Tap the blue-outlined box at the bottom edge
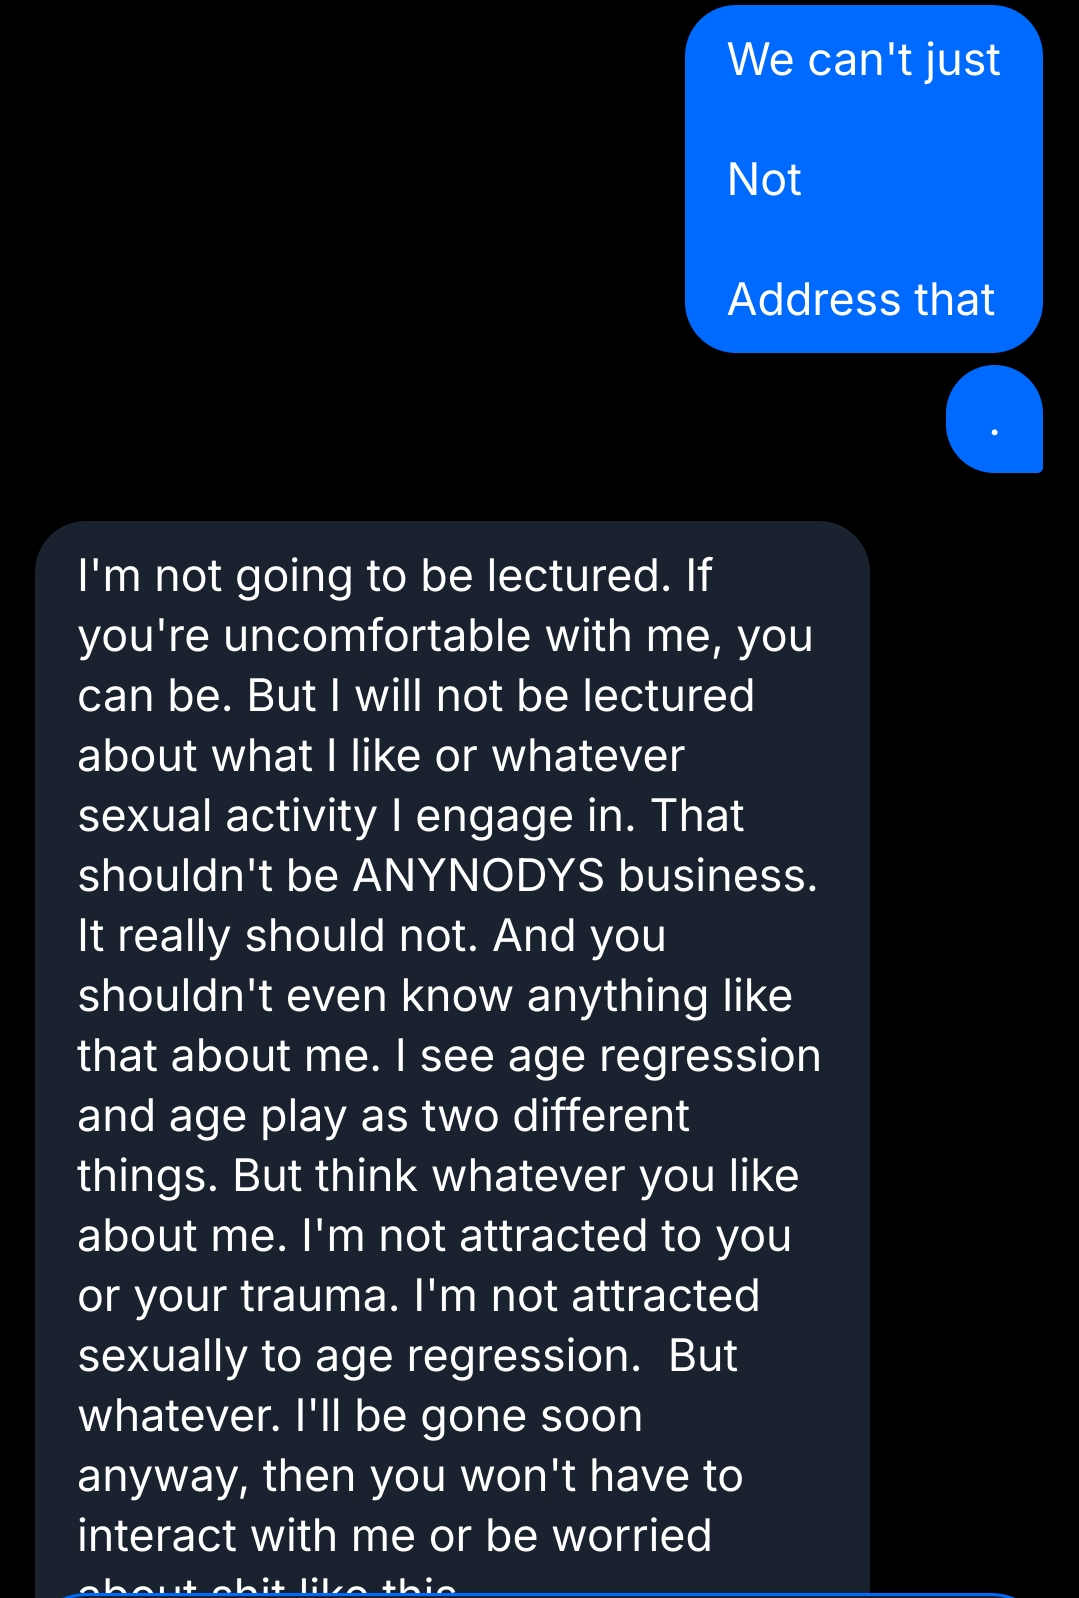Screen dimensions: 1079x1598 coord(540,1594)
